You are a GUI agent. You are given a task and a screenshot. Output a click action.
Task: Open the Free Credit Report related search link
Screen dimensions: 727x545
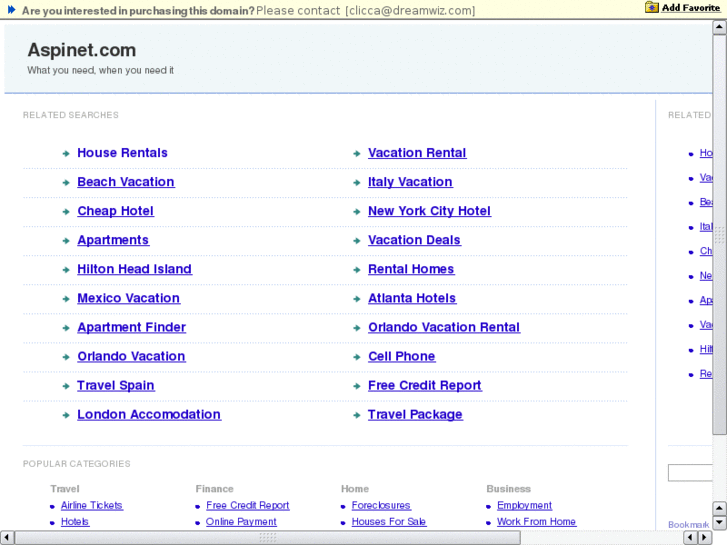click(425, 385)
